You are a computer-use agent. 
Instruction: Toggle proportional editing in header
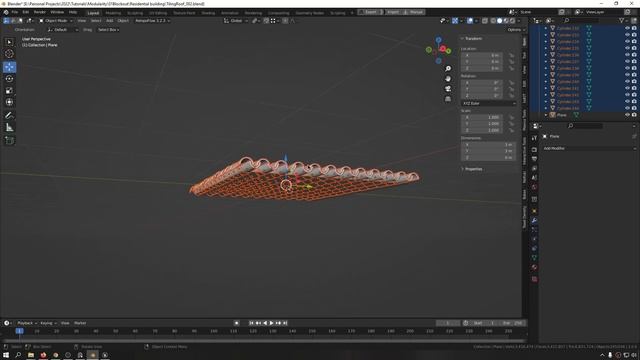coord(285,20)
